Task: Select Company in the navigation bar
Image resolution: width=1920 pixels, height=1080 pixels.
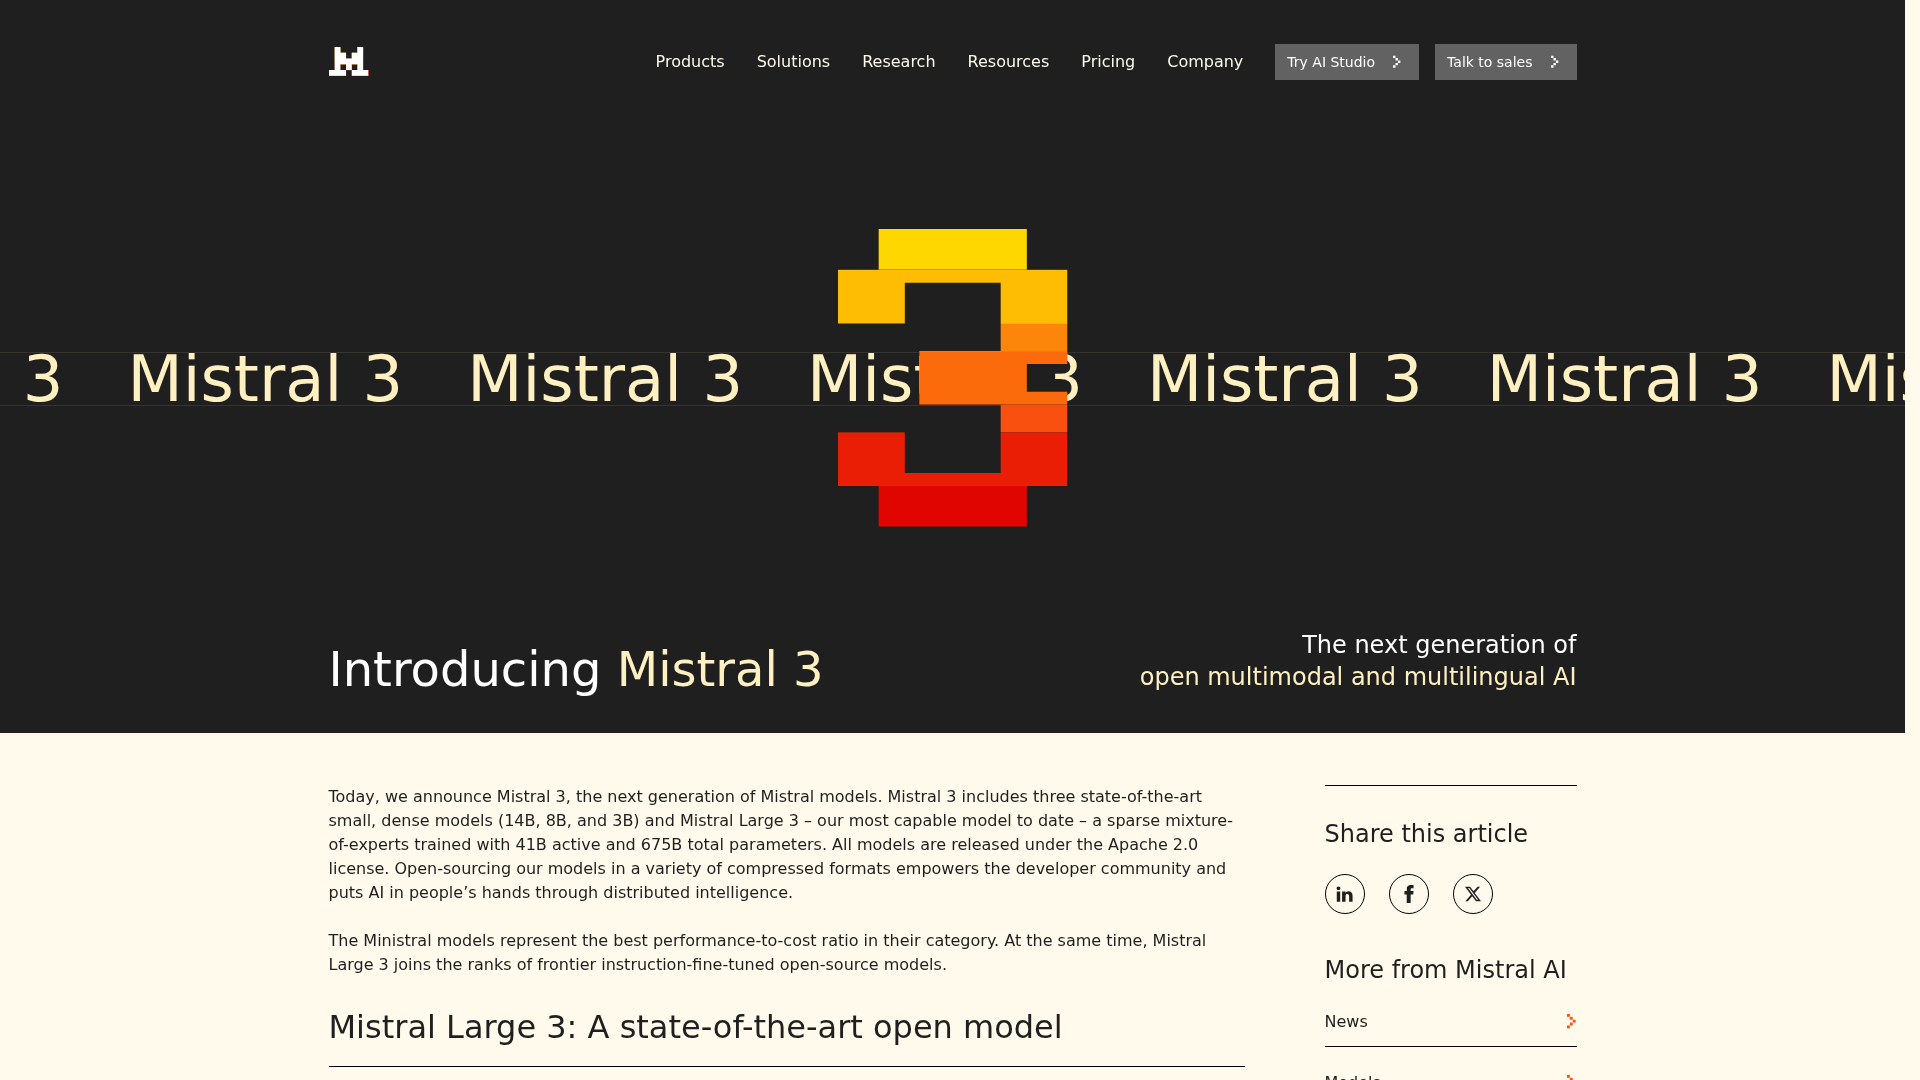Action: [x=1204, y=61]
